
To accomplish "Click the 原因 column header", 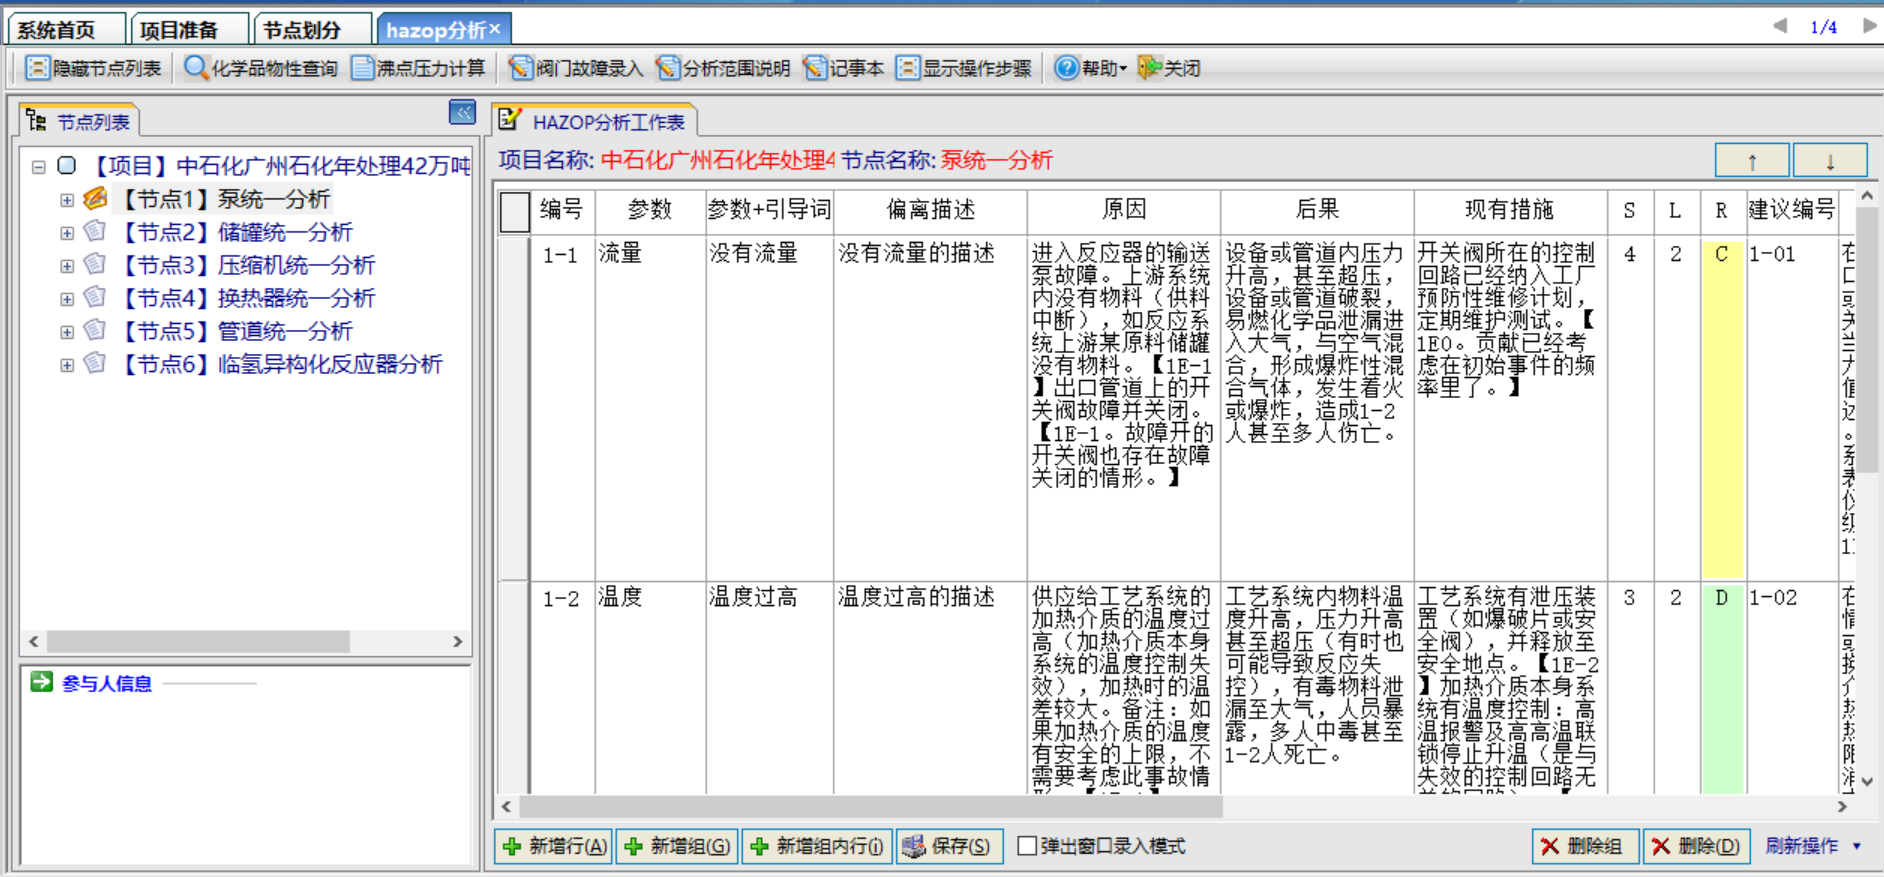I will 1124,210.
